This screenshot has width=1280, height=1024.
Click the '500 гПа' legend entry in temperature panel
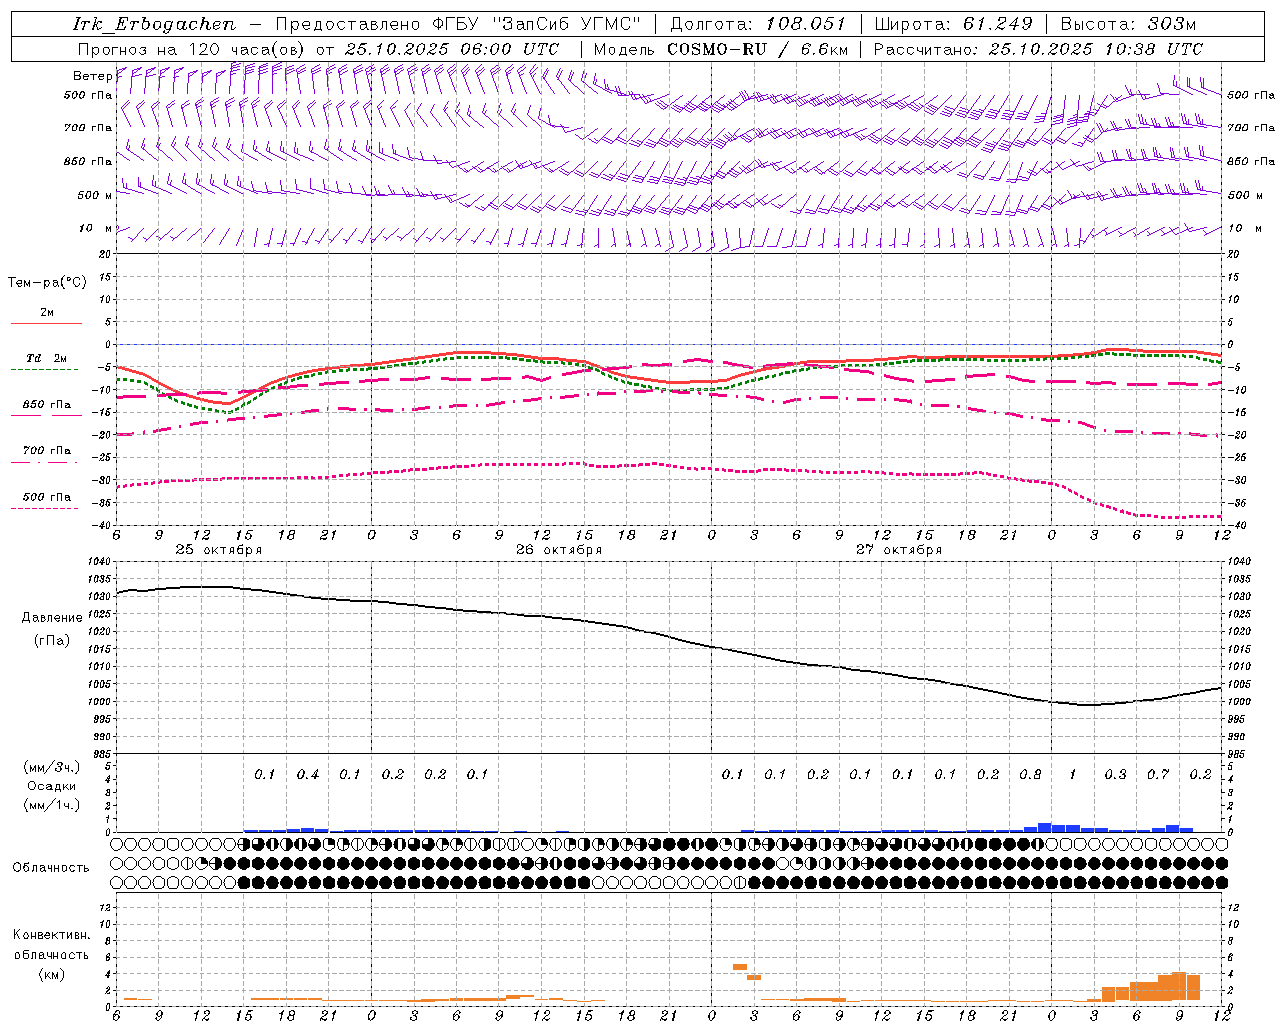click(46, 497)
